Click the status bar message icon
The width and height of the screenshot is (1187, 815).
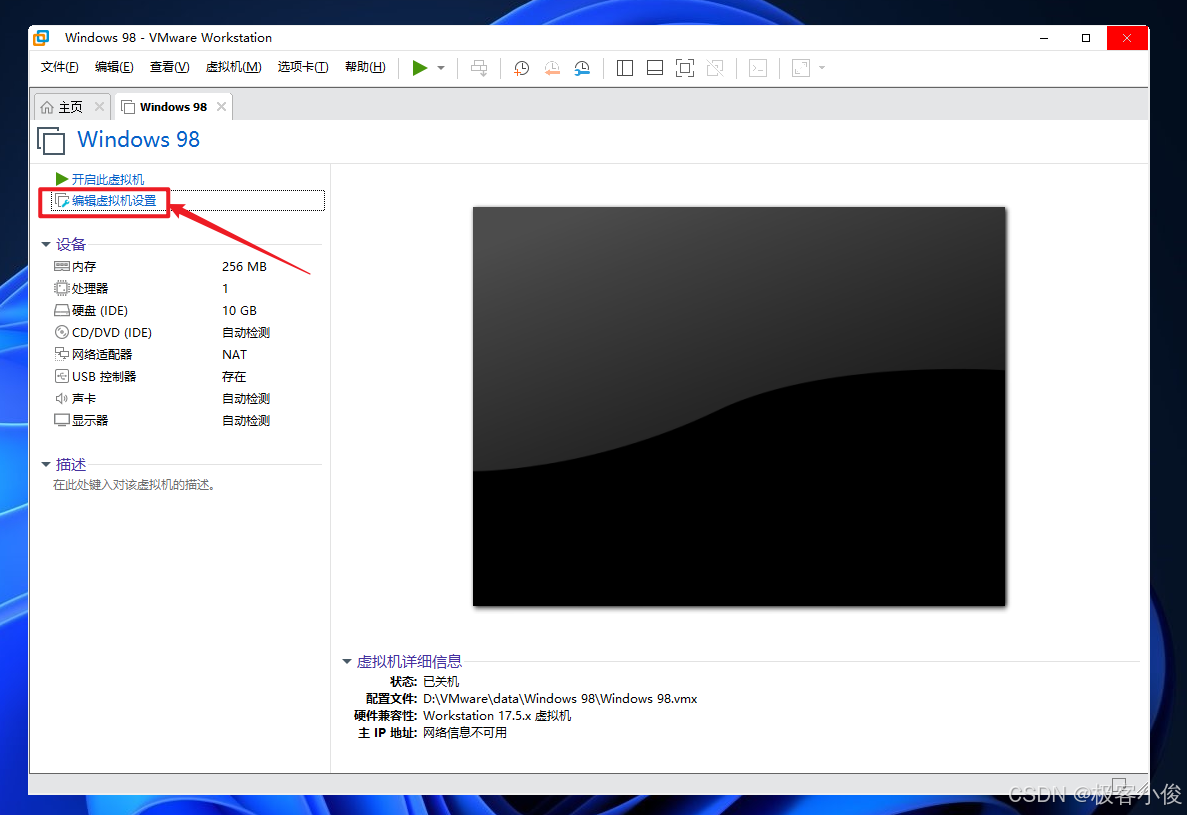point(1120,783)
